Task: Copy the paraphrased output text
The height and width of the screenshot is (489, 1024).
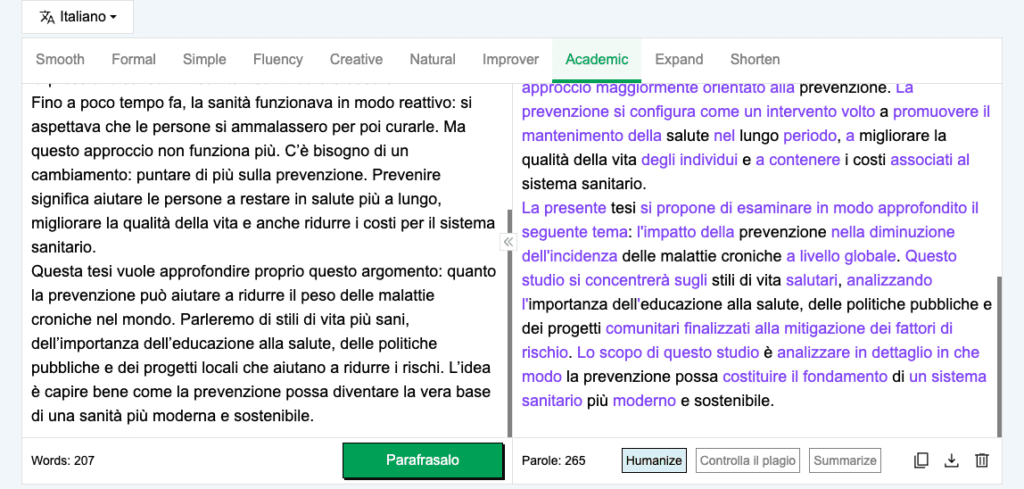Action: click(x=921, y=461)
